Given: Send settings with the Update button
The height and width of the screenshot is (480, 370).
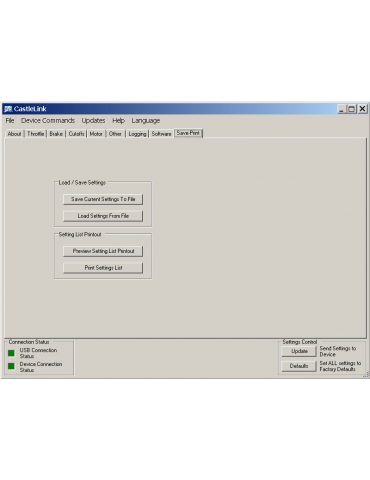Looking at the screenshot, I should 299,351.
